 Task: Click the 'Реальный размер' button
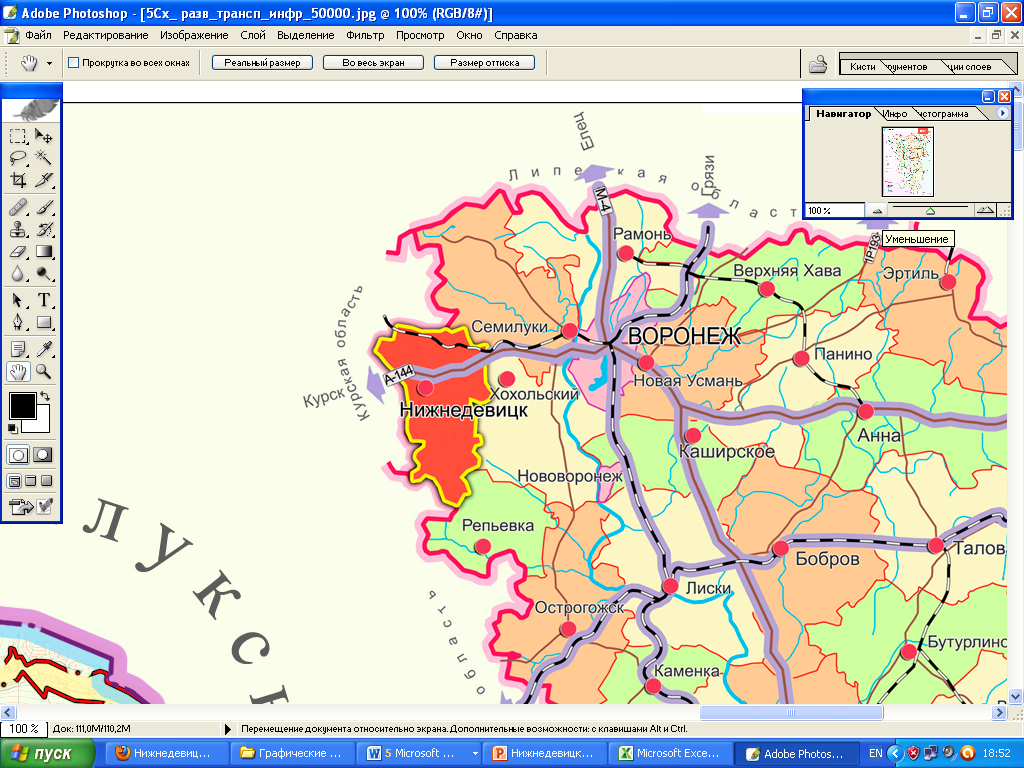point(262,62)
